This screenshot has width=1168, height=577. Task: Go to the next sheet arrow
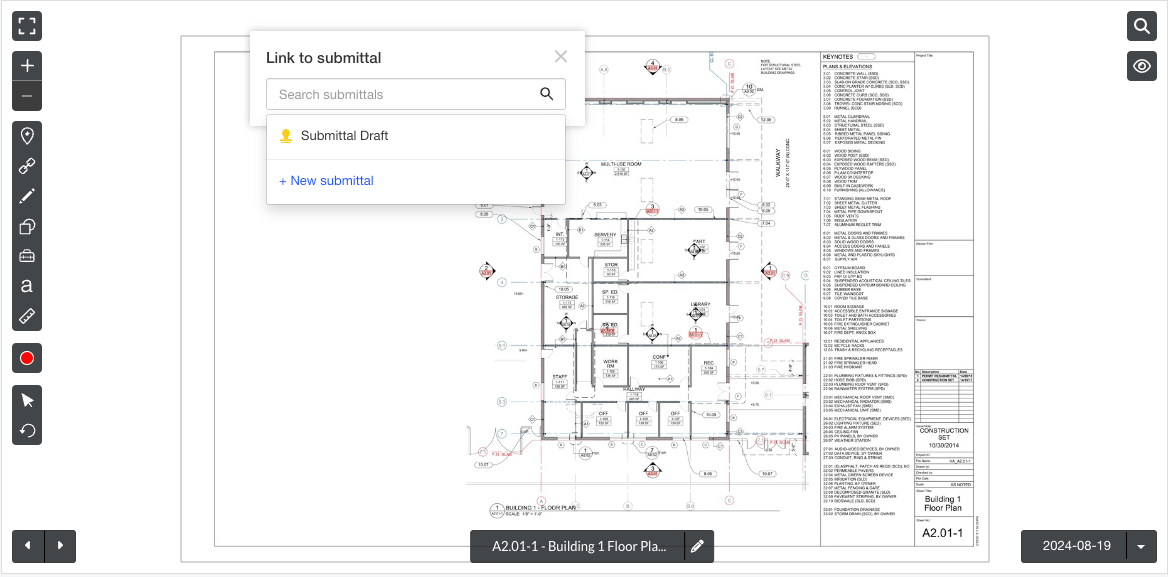click(x=60, y=546)
